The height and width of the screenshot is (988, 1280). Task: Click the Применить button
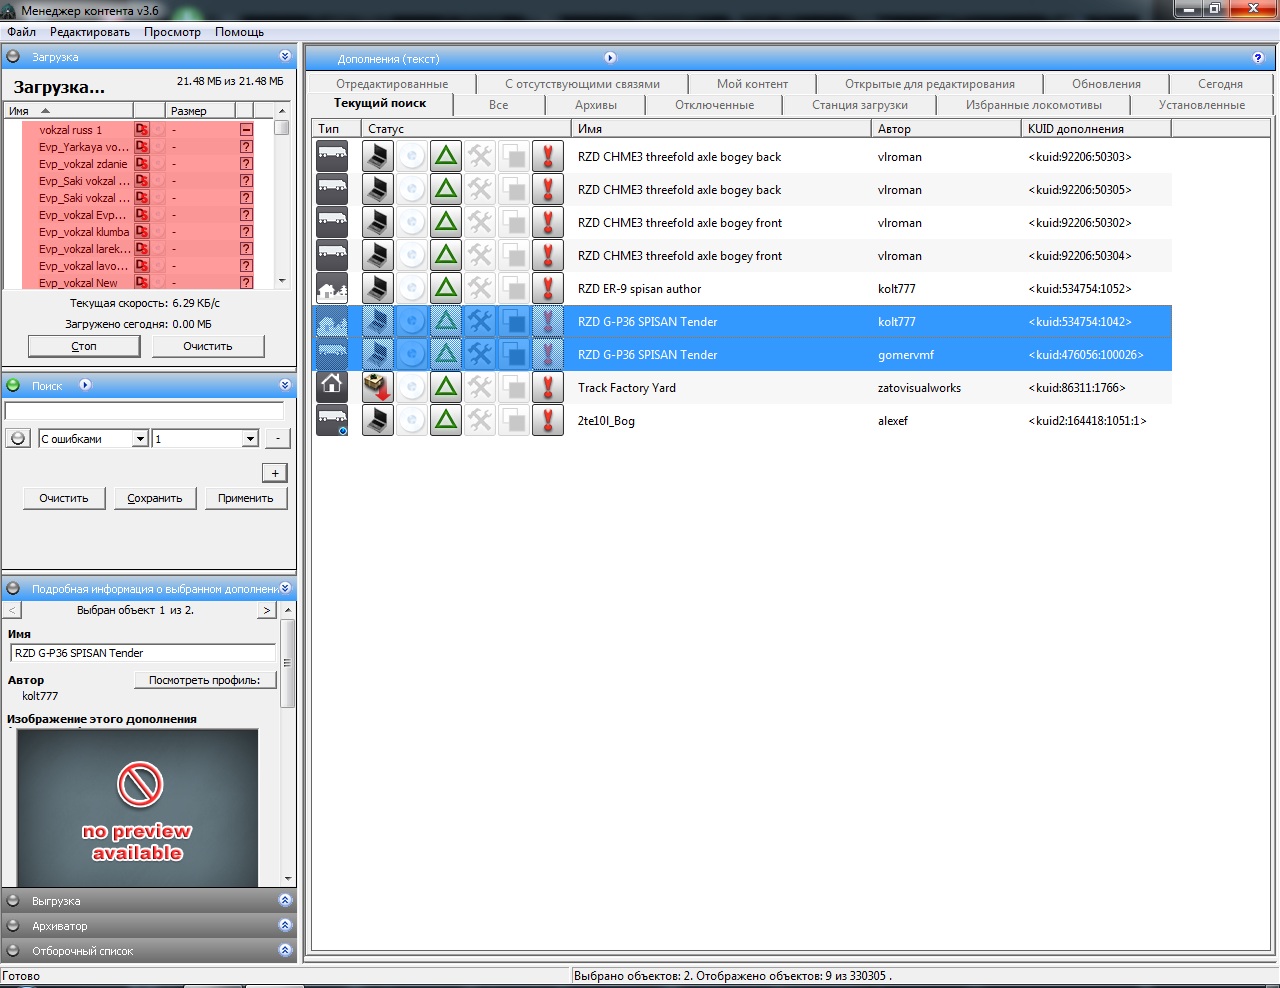(245, 498)
